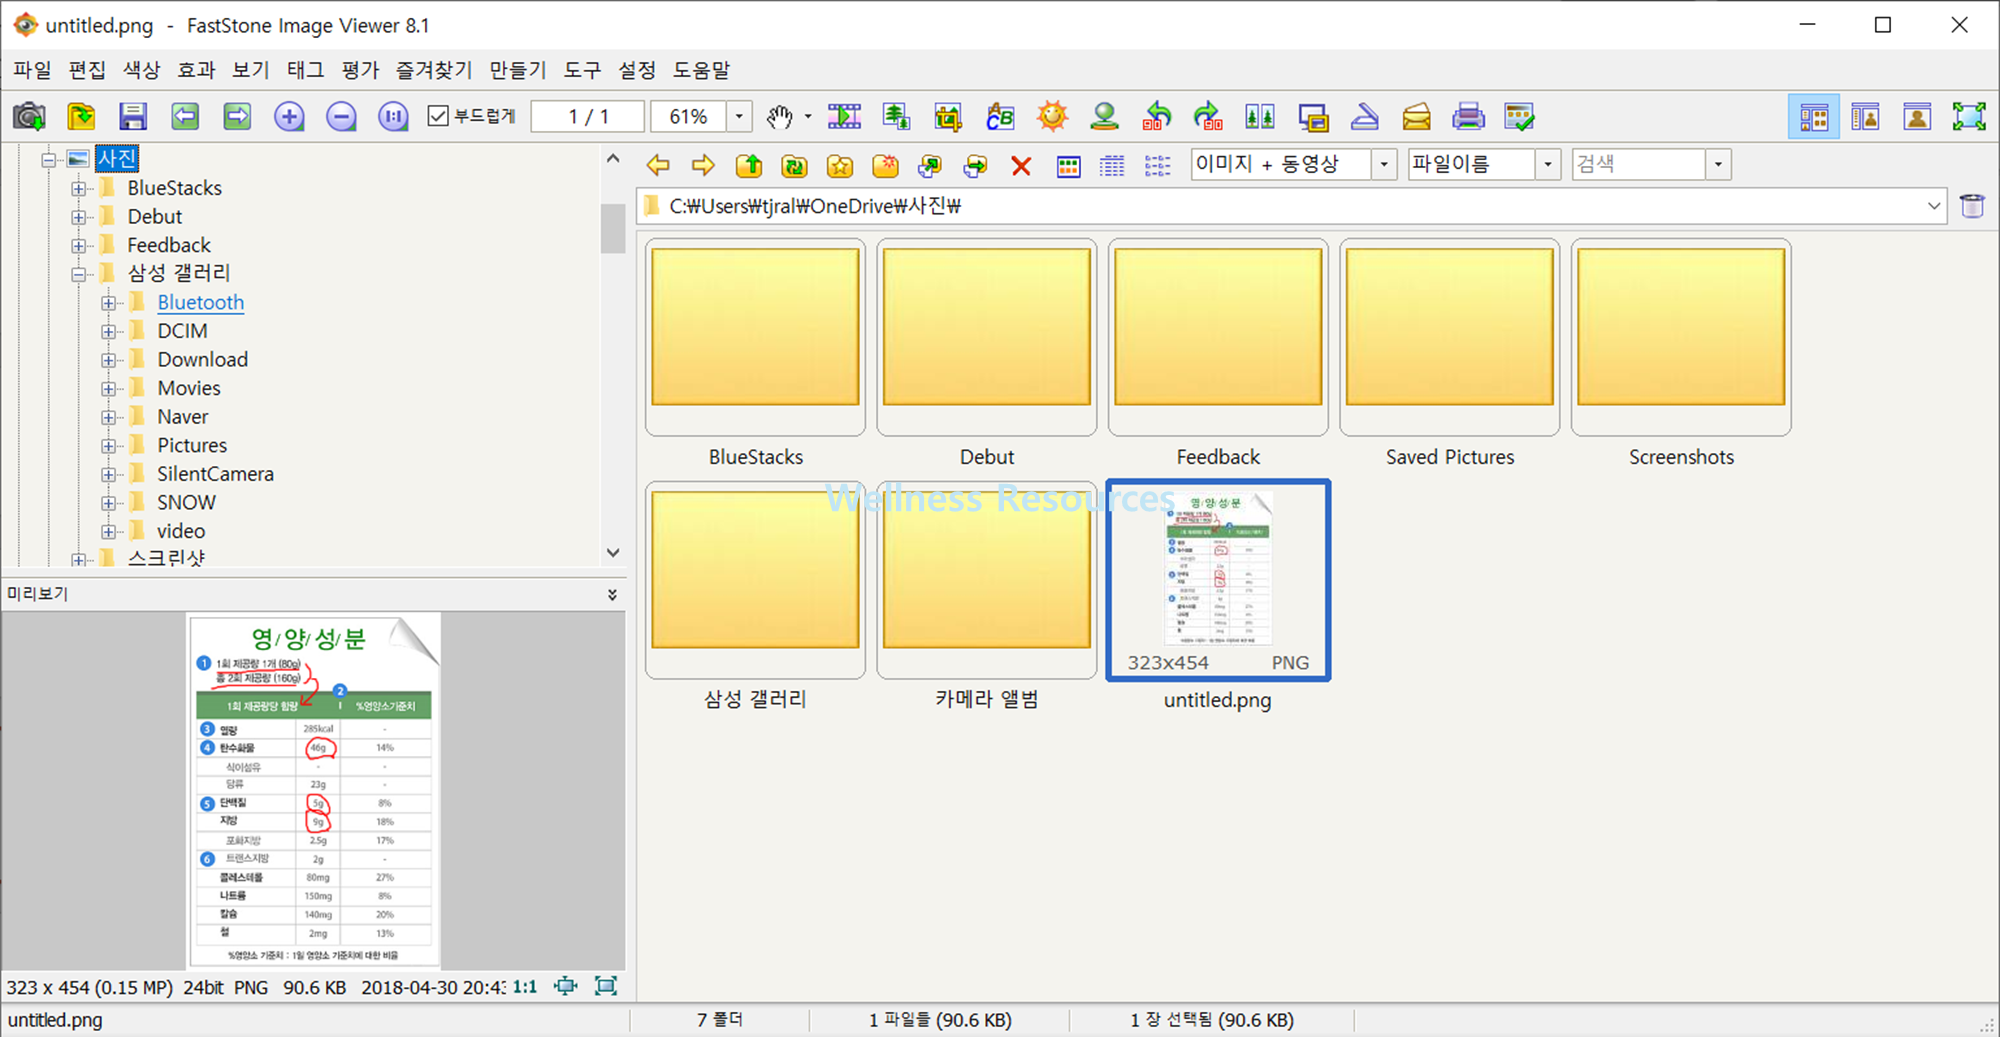Click the create new folder icon
Image resolution: width=2000 pixels, height=1037 pixels.
point(885,165)
